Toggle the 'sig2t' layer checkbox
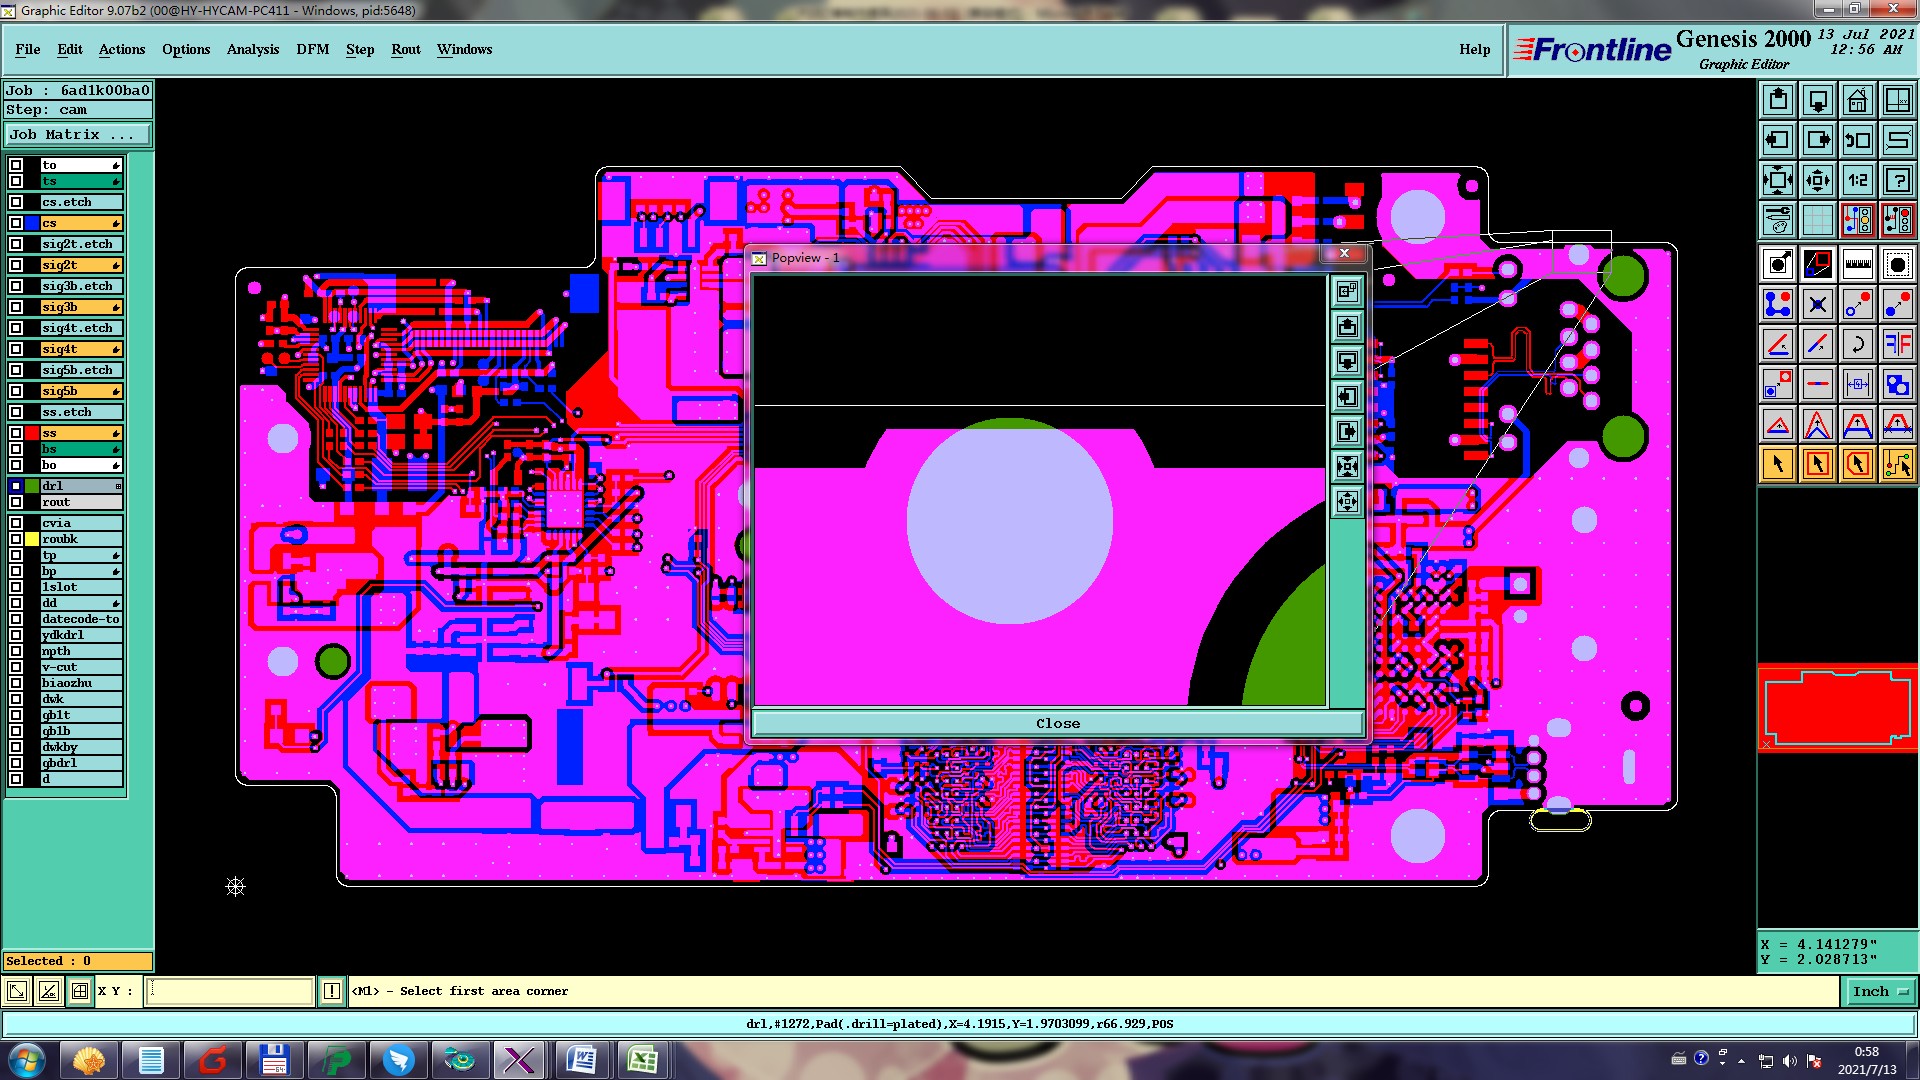 point(16,265)
